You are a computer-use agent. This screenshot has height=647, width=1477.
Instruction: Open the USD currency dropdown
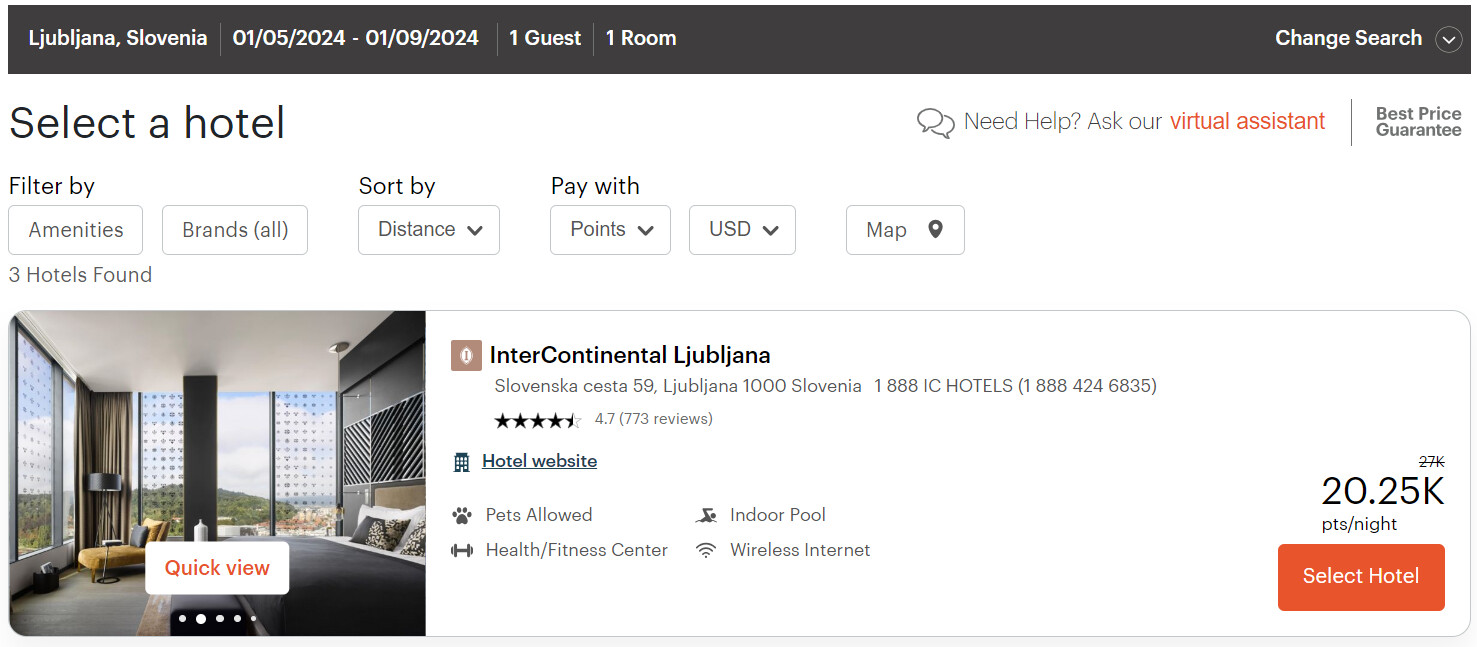(742, 230)
